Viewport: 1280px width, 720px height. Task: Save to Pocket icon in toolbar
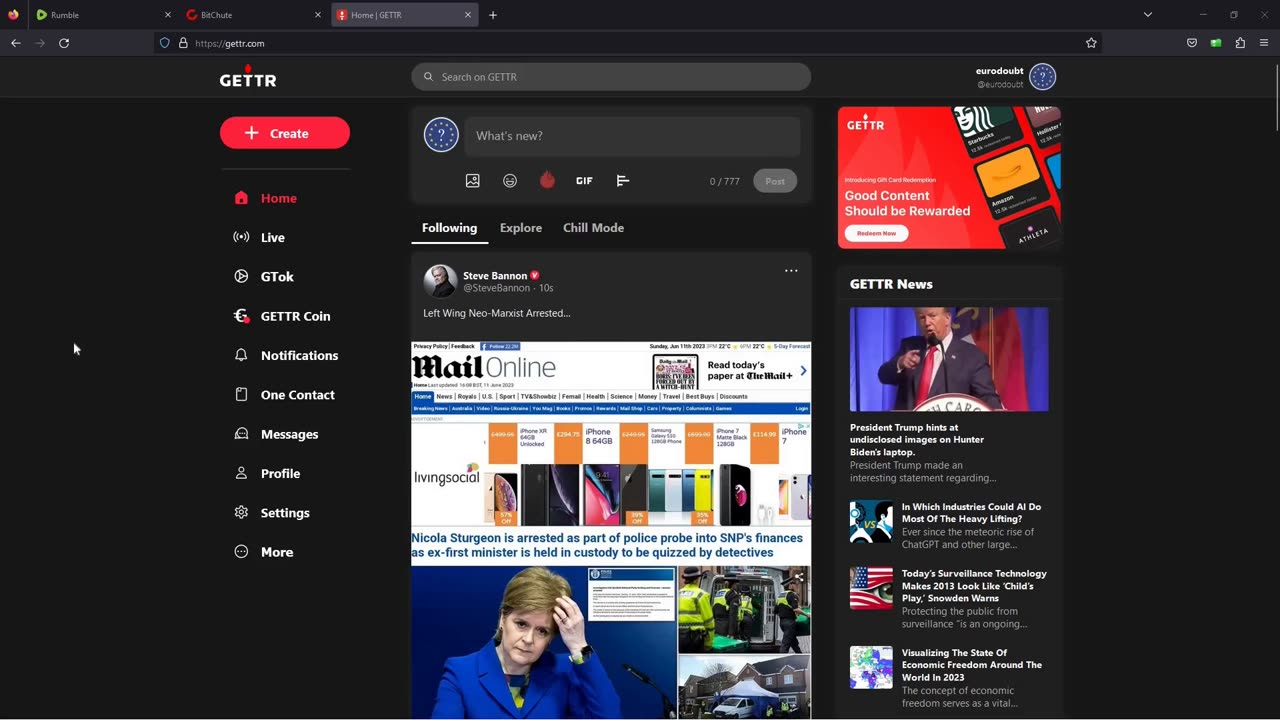point(1192,43)
